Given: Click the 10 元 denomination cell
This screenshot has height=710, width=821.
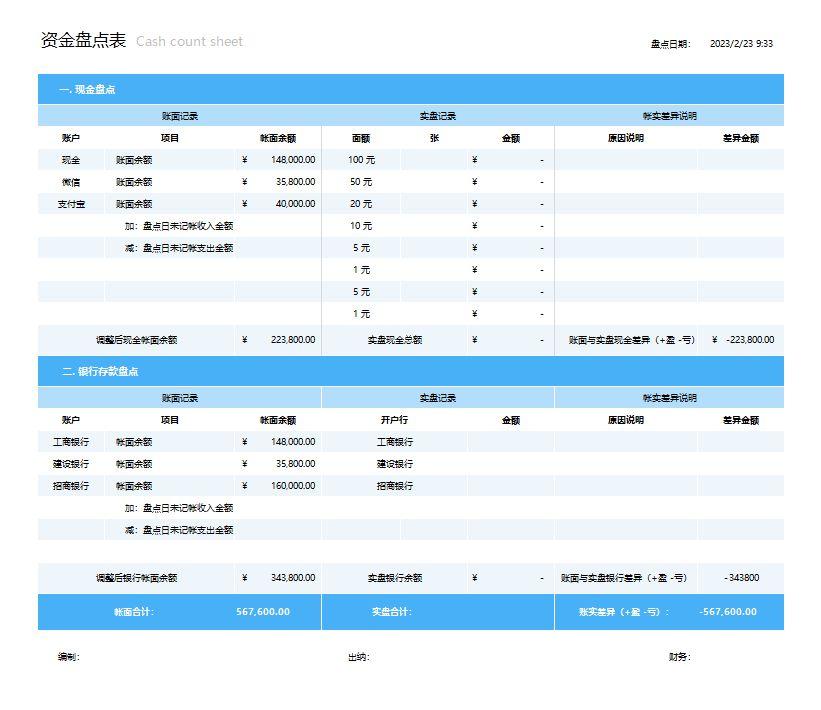Looking at the screenshot, I should click(361, 226).
